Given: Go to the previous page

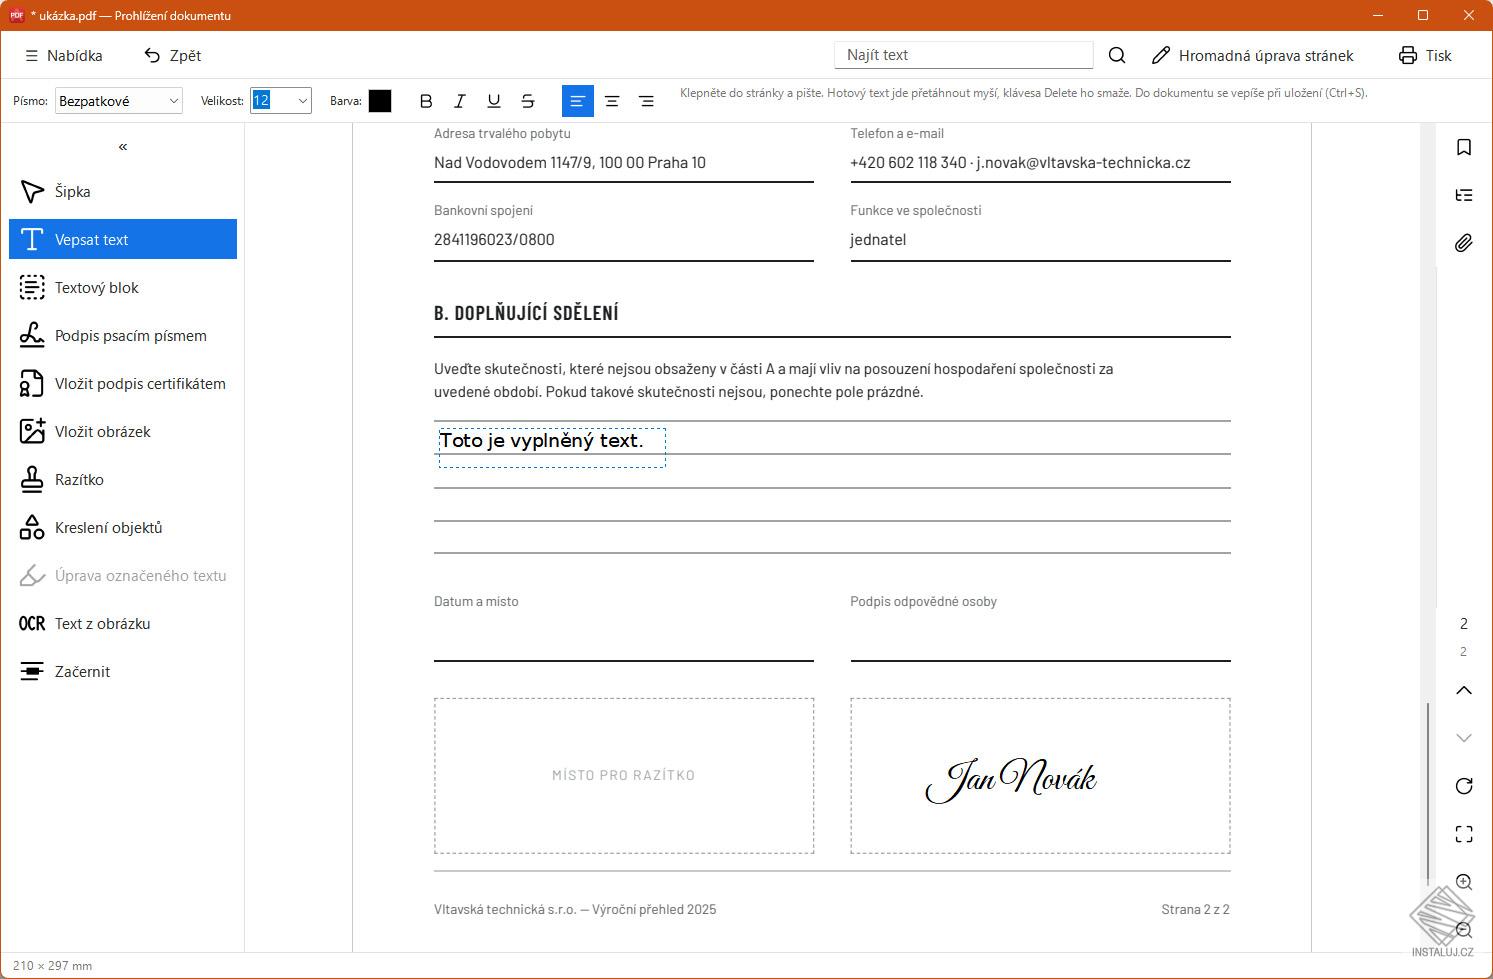Looking at the screenshot, I should coord(1464,690).
